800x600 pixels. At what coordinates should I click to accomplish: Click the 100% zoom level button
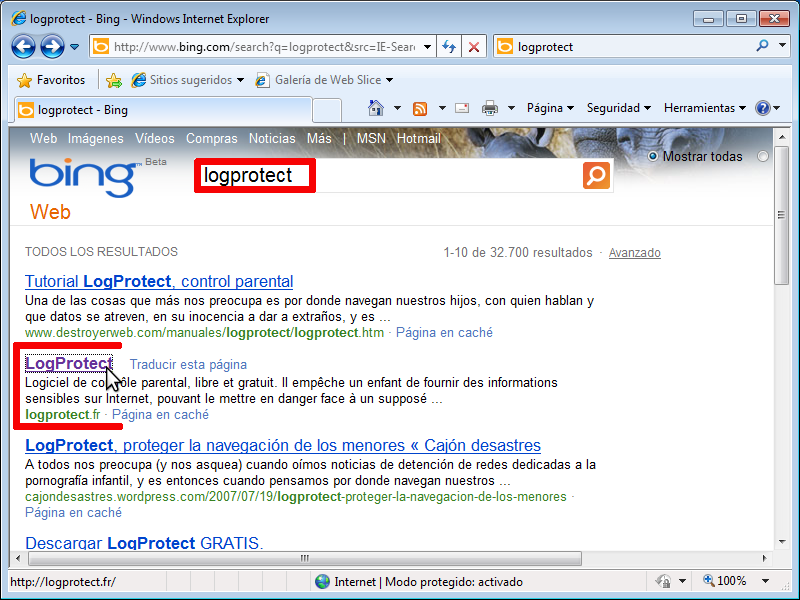[724, 581]
